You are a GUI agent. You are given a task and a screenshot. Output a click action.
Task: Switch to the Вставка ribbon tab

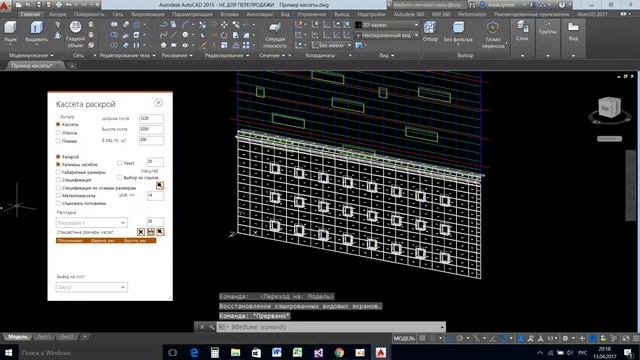[229, 14]
